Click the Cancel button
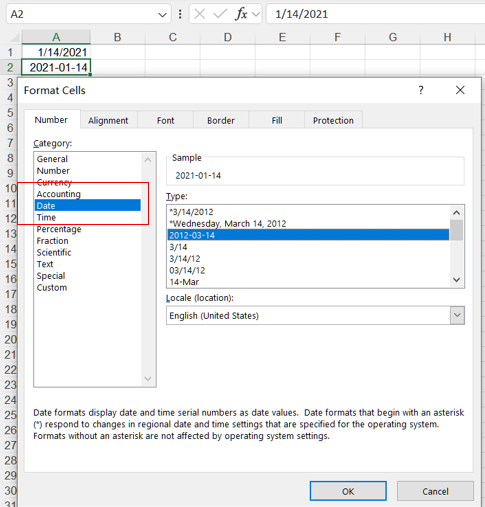 pyautogui.click(x=435, y=491)
